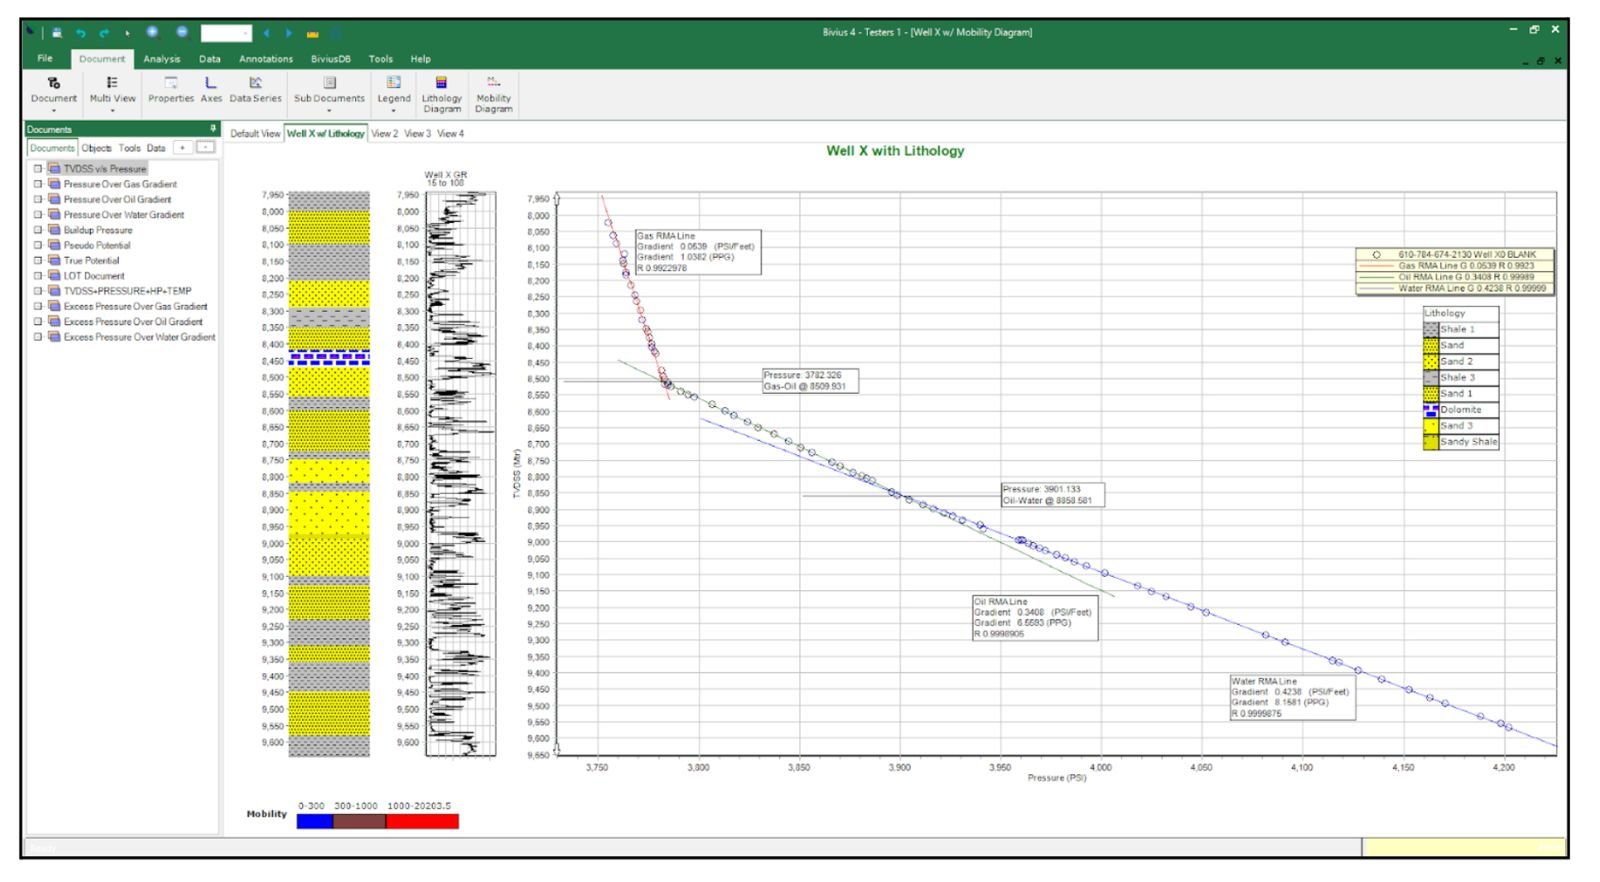Expand the LOT Document tree node
Viewport: 1600px width, 882px height.
pyautogui.click(x=38, y=276)
